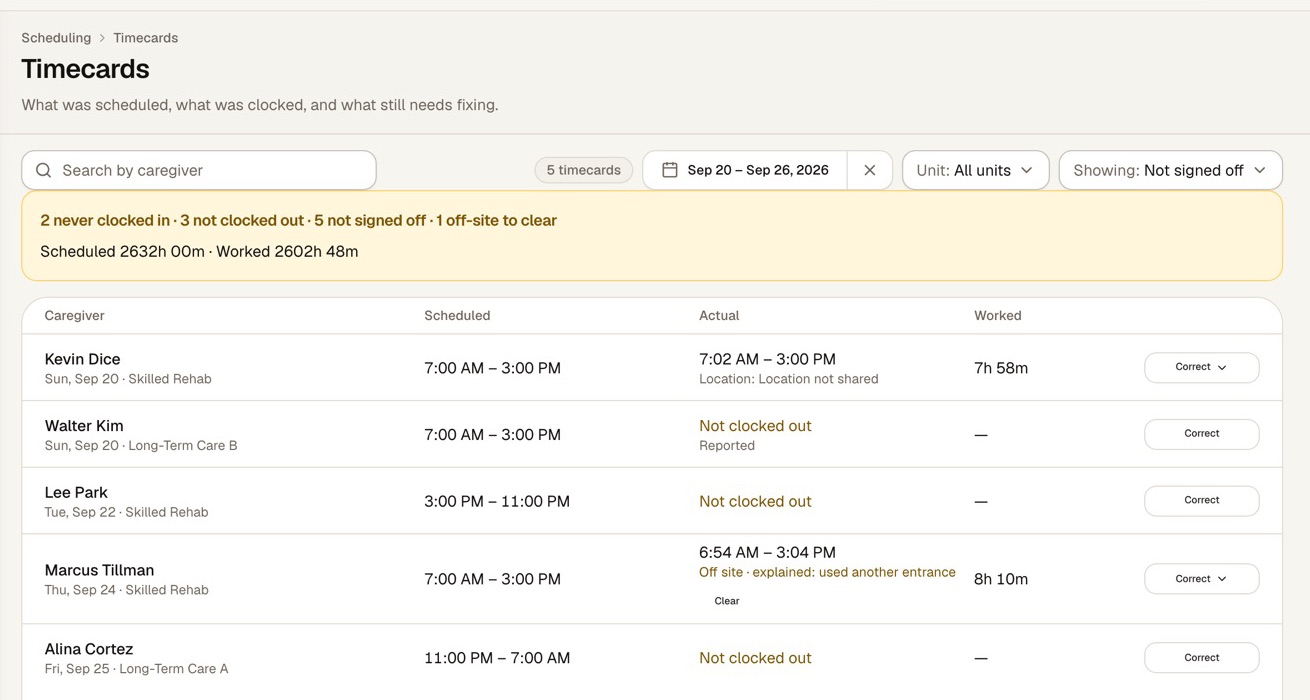Image resolution: width=1310 pixels, height=700 pixels.
Task: Click the 5 timecards badge
Action: tap(584, 170)
